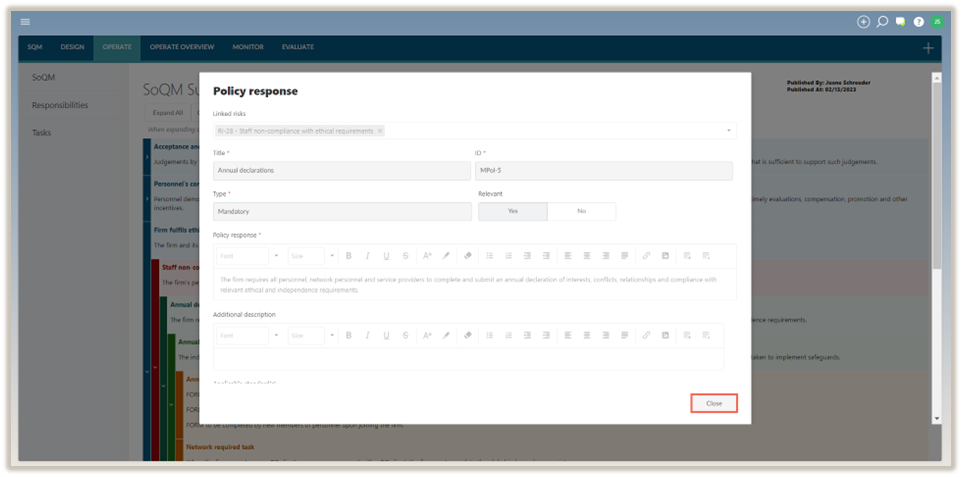Switch to the EVALUATE tab
The height and width of the screenshot is (477, 962).
(x=297, y=47)
